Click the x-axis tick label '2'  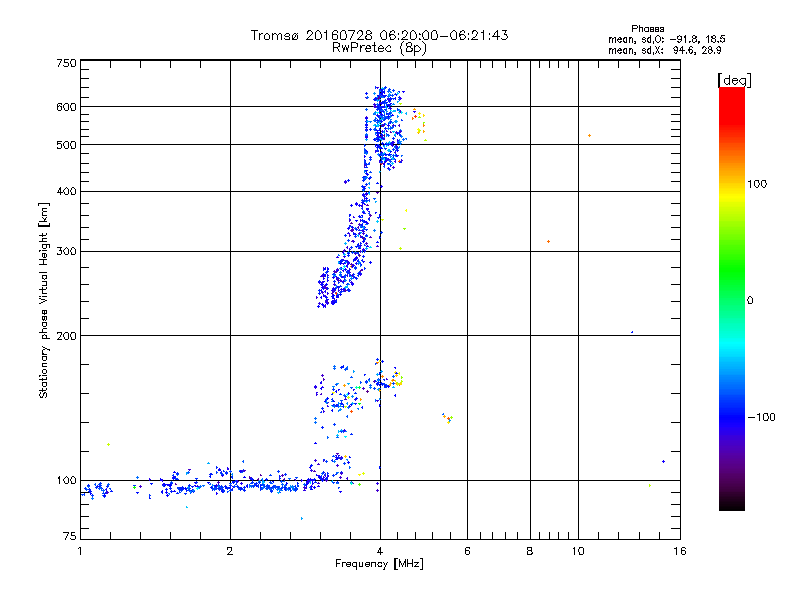pos(230,551)
